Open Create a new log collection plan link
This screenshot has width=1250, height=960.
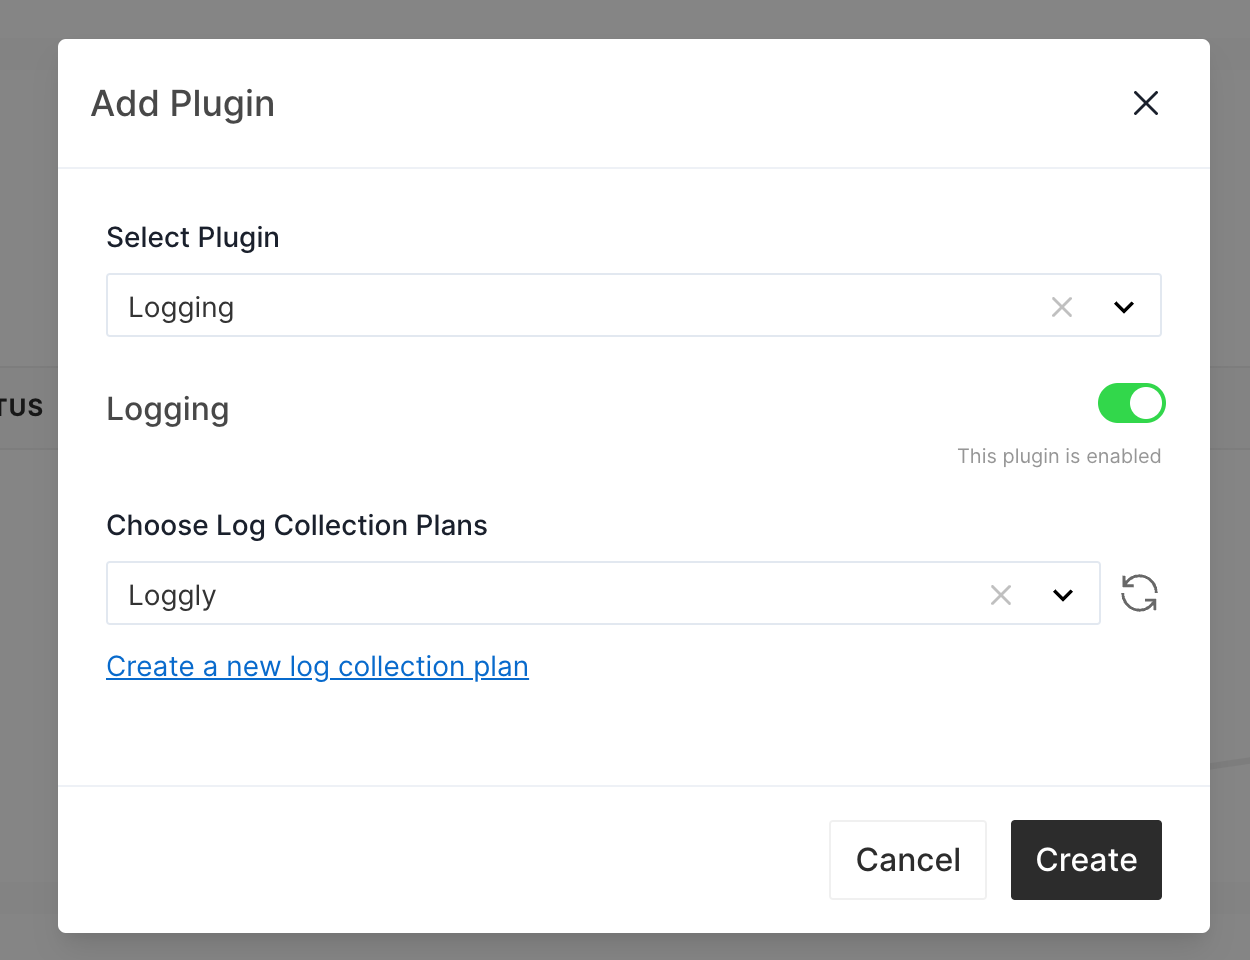(317, 667)
